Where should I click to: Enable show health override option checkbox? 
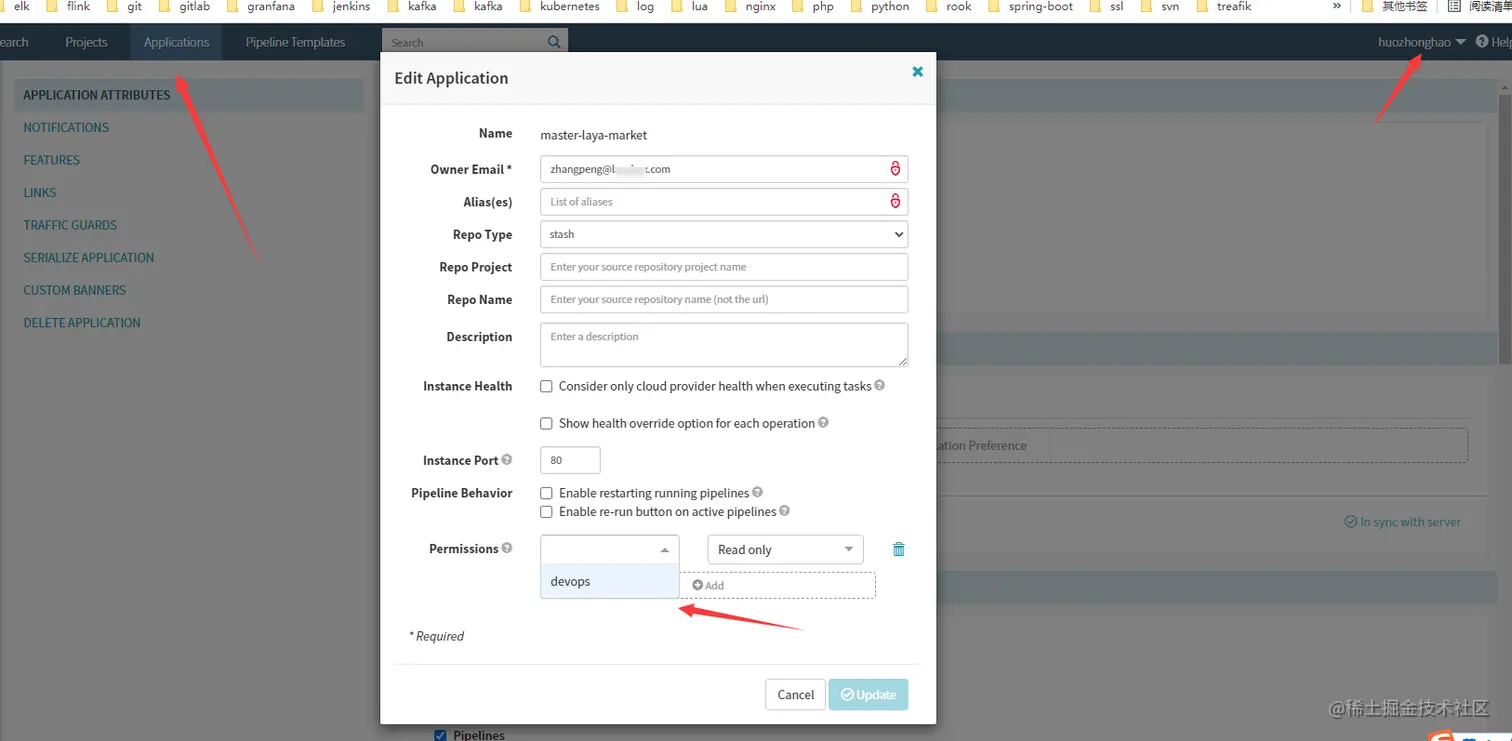[x=546, y=423]
